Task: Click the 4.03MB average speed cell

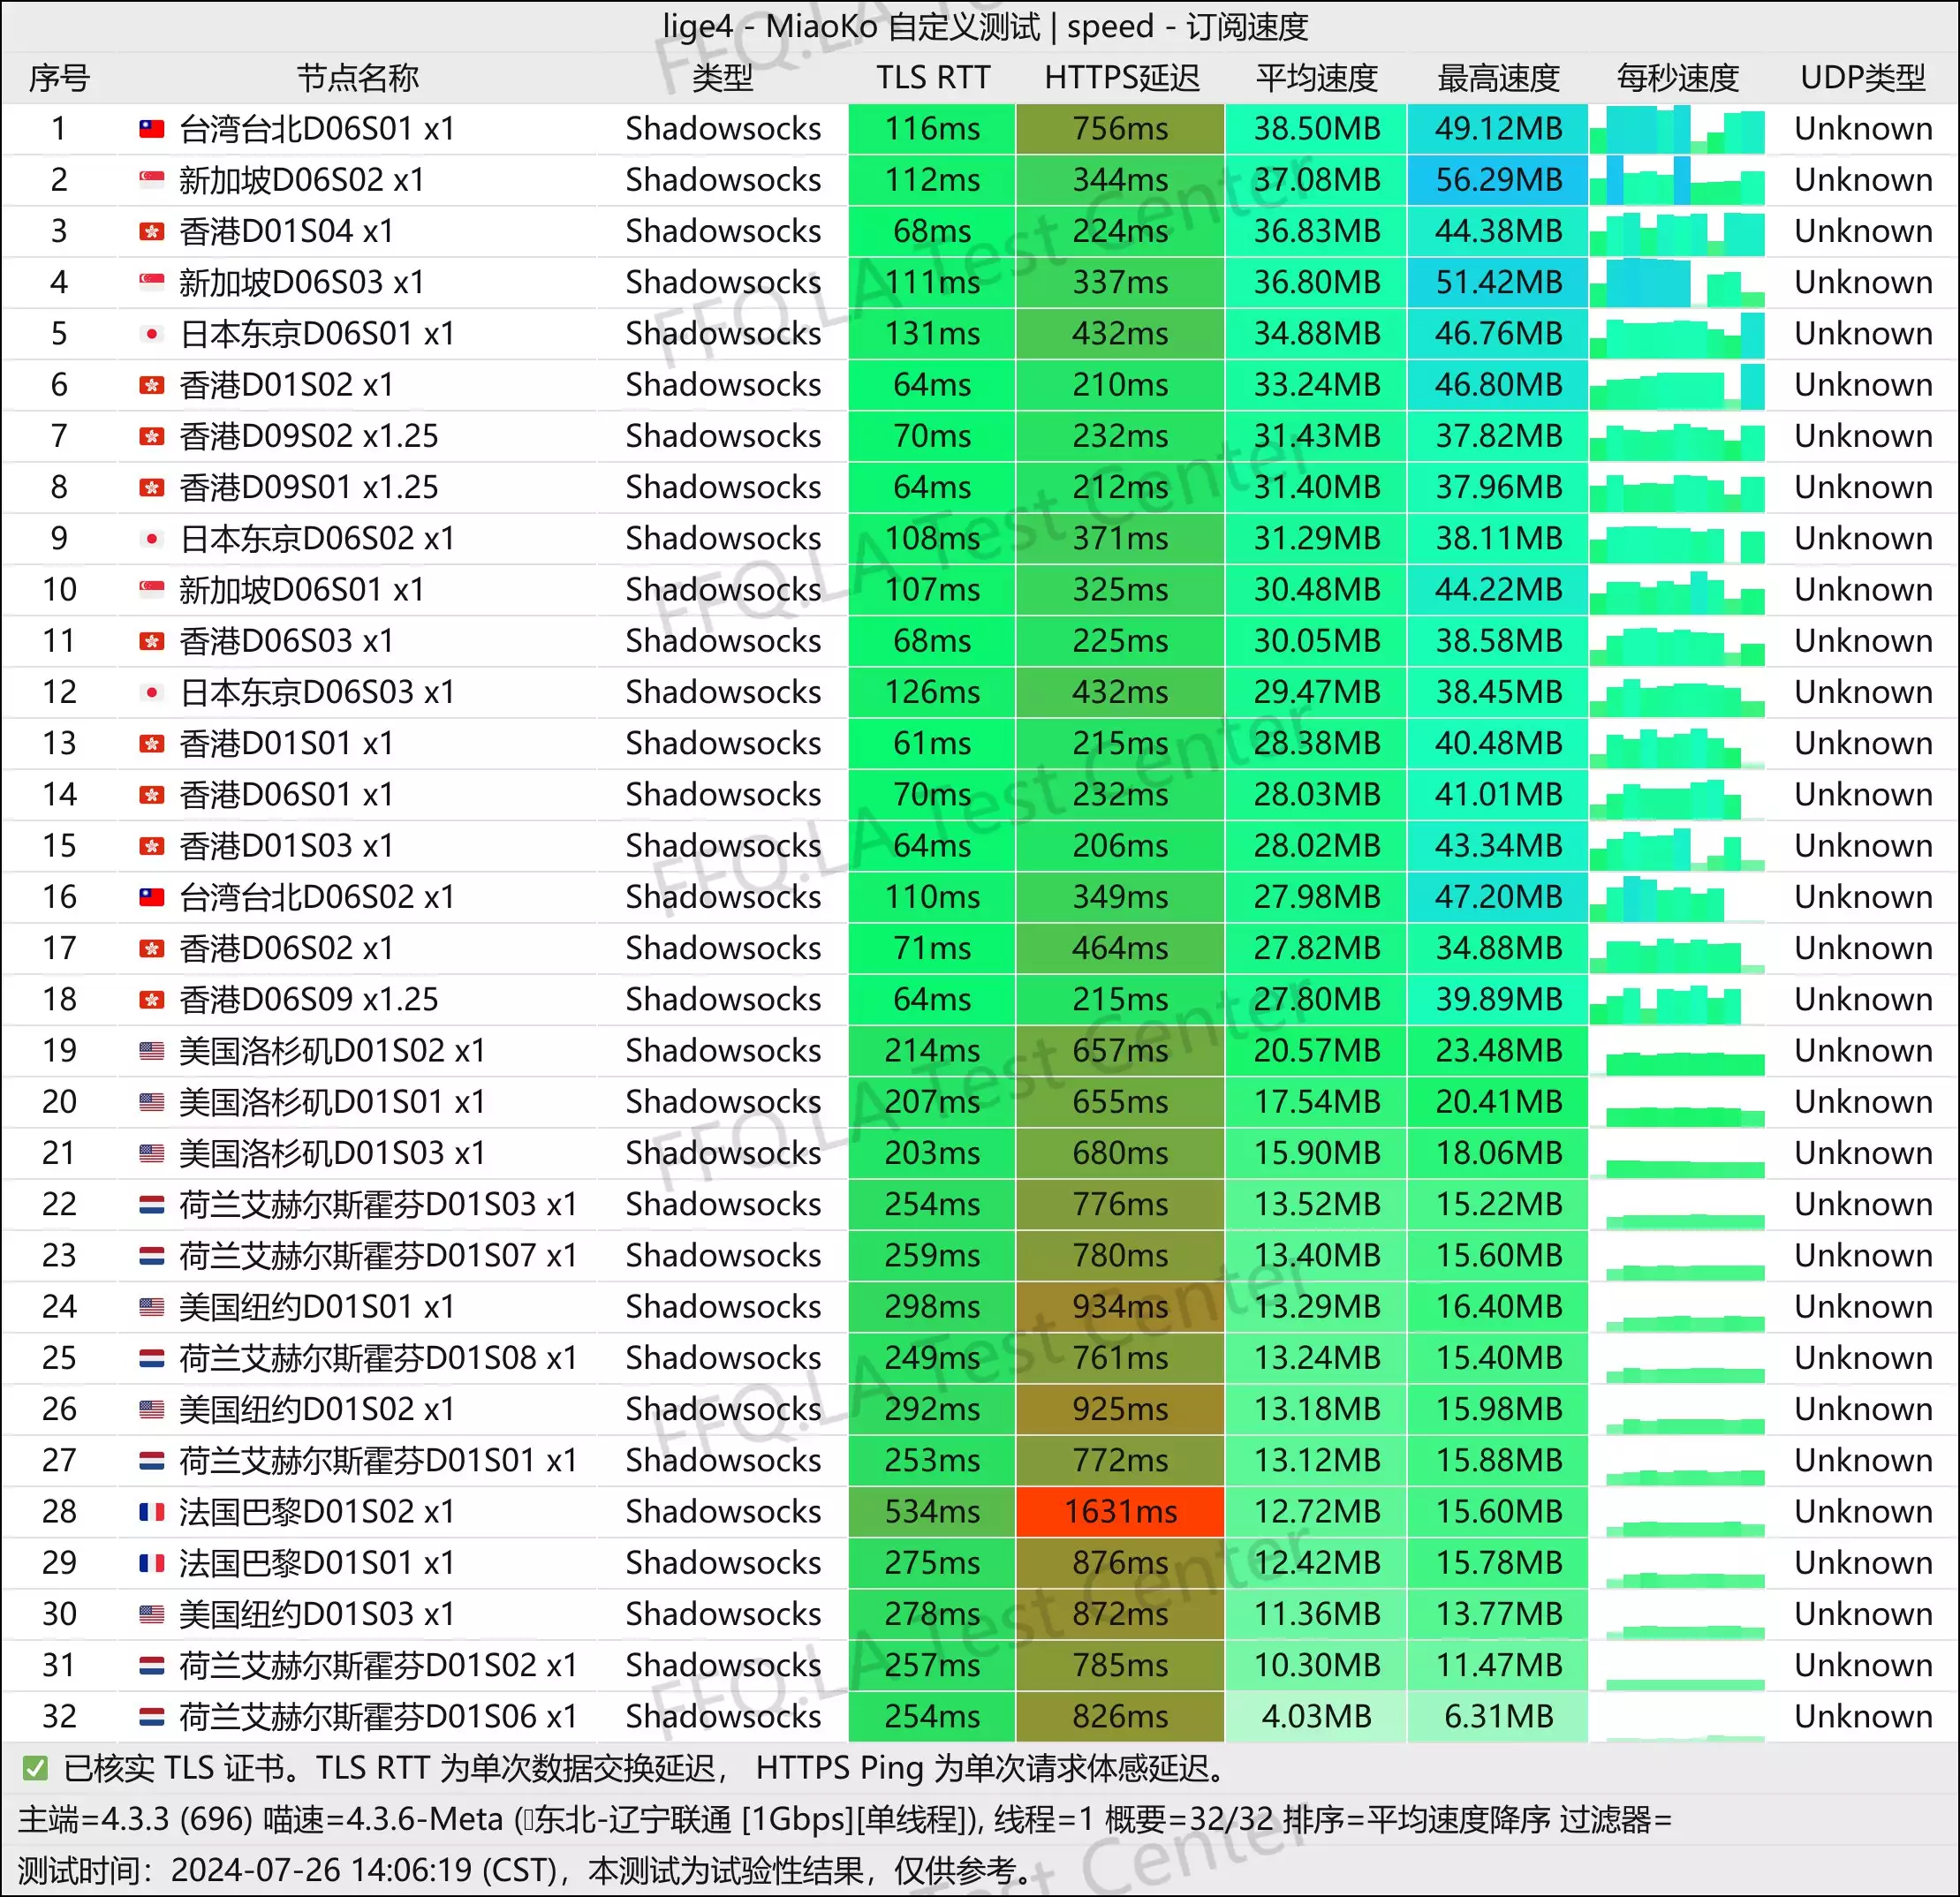Action: click(x=1316, y=1717)
